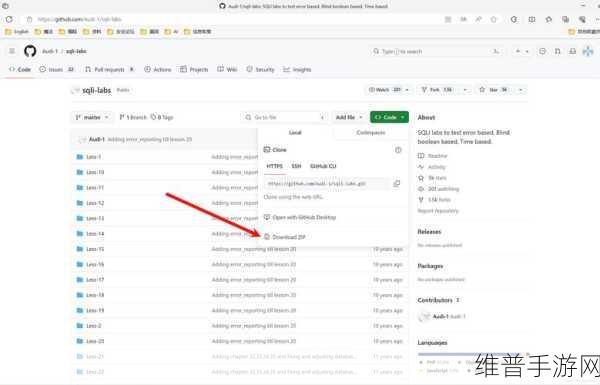This screenshot has width=600, height=385.
Task: Expand the Fork options dropdown arrow
Action: (x=465, y=90)
